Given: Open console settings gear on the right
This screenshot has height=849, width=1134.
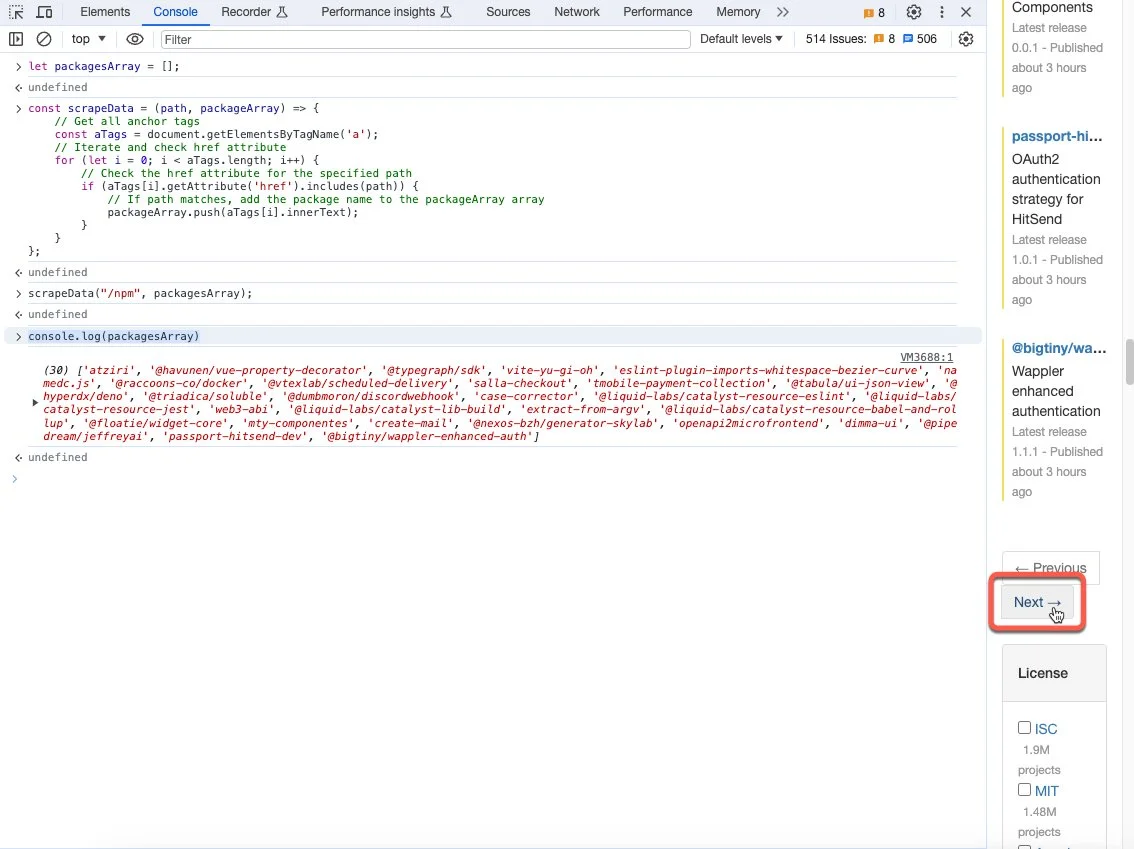Looking at the screenshot, I should coord(966,38).
